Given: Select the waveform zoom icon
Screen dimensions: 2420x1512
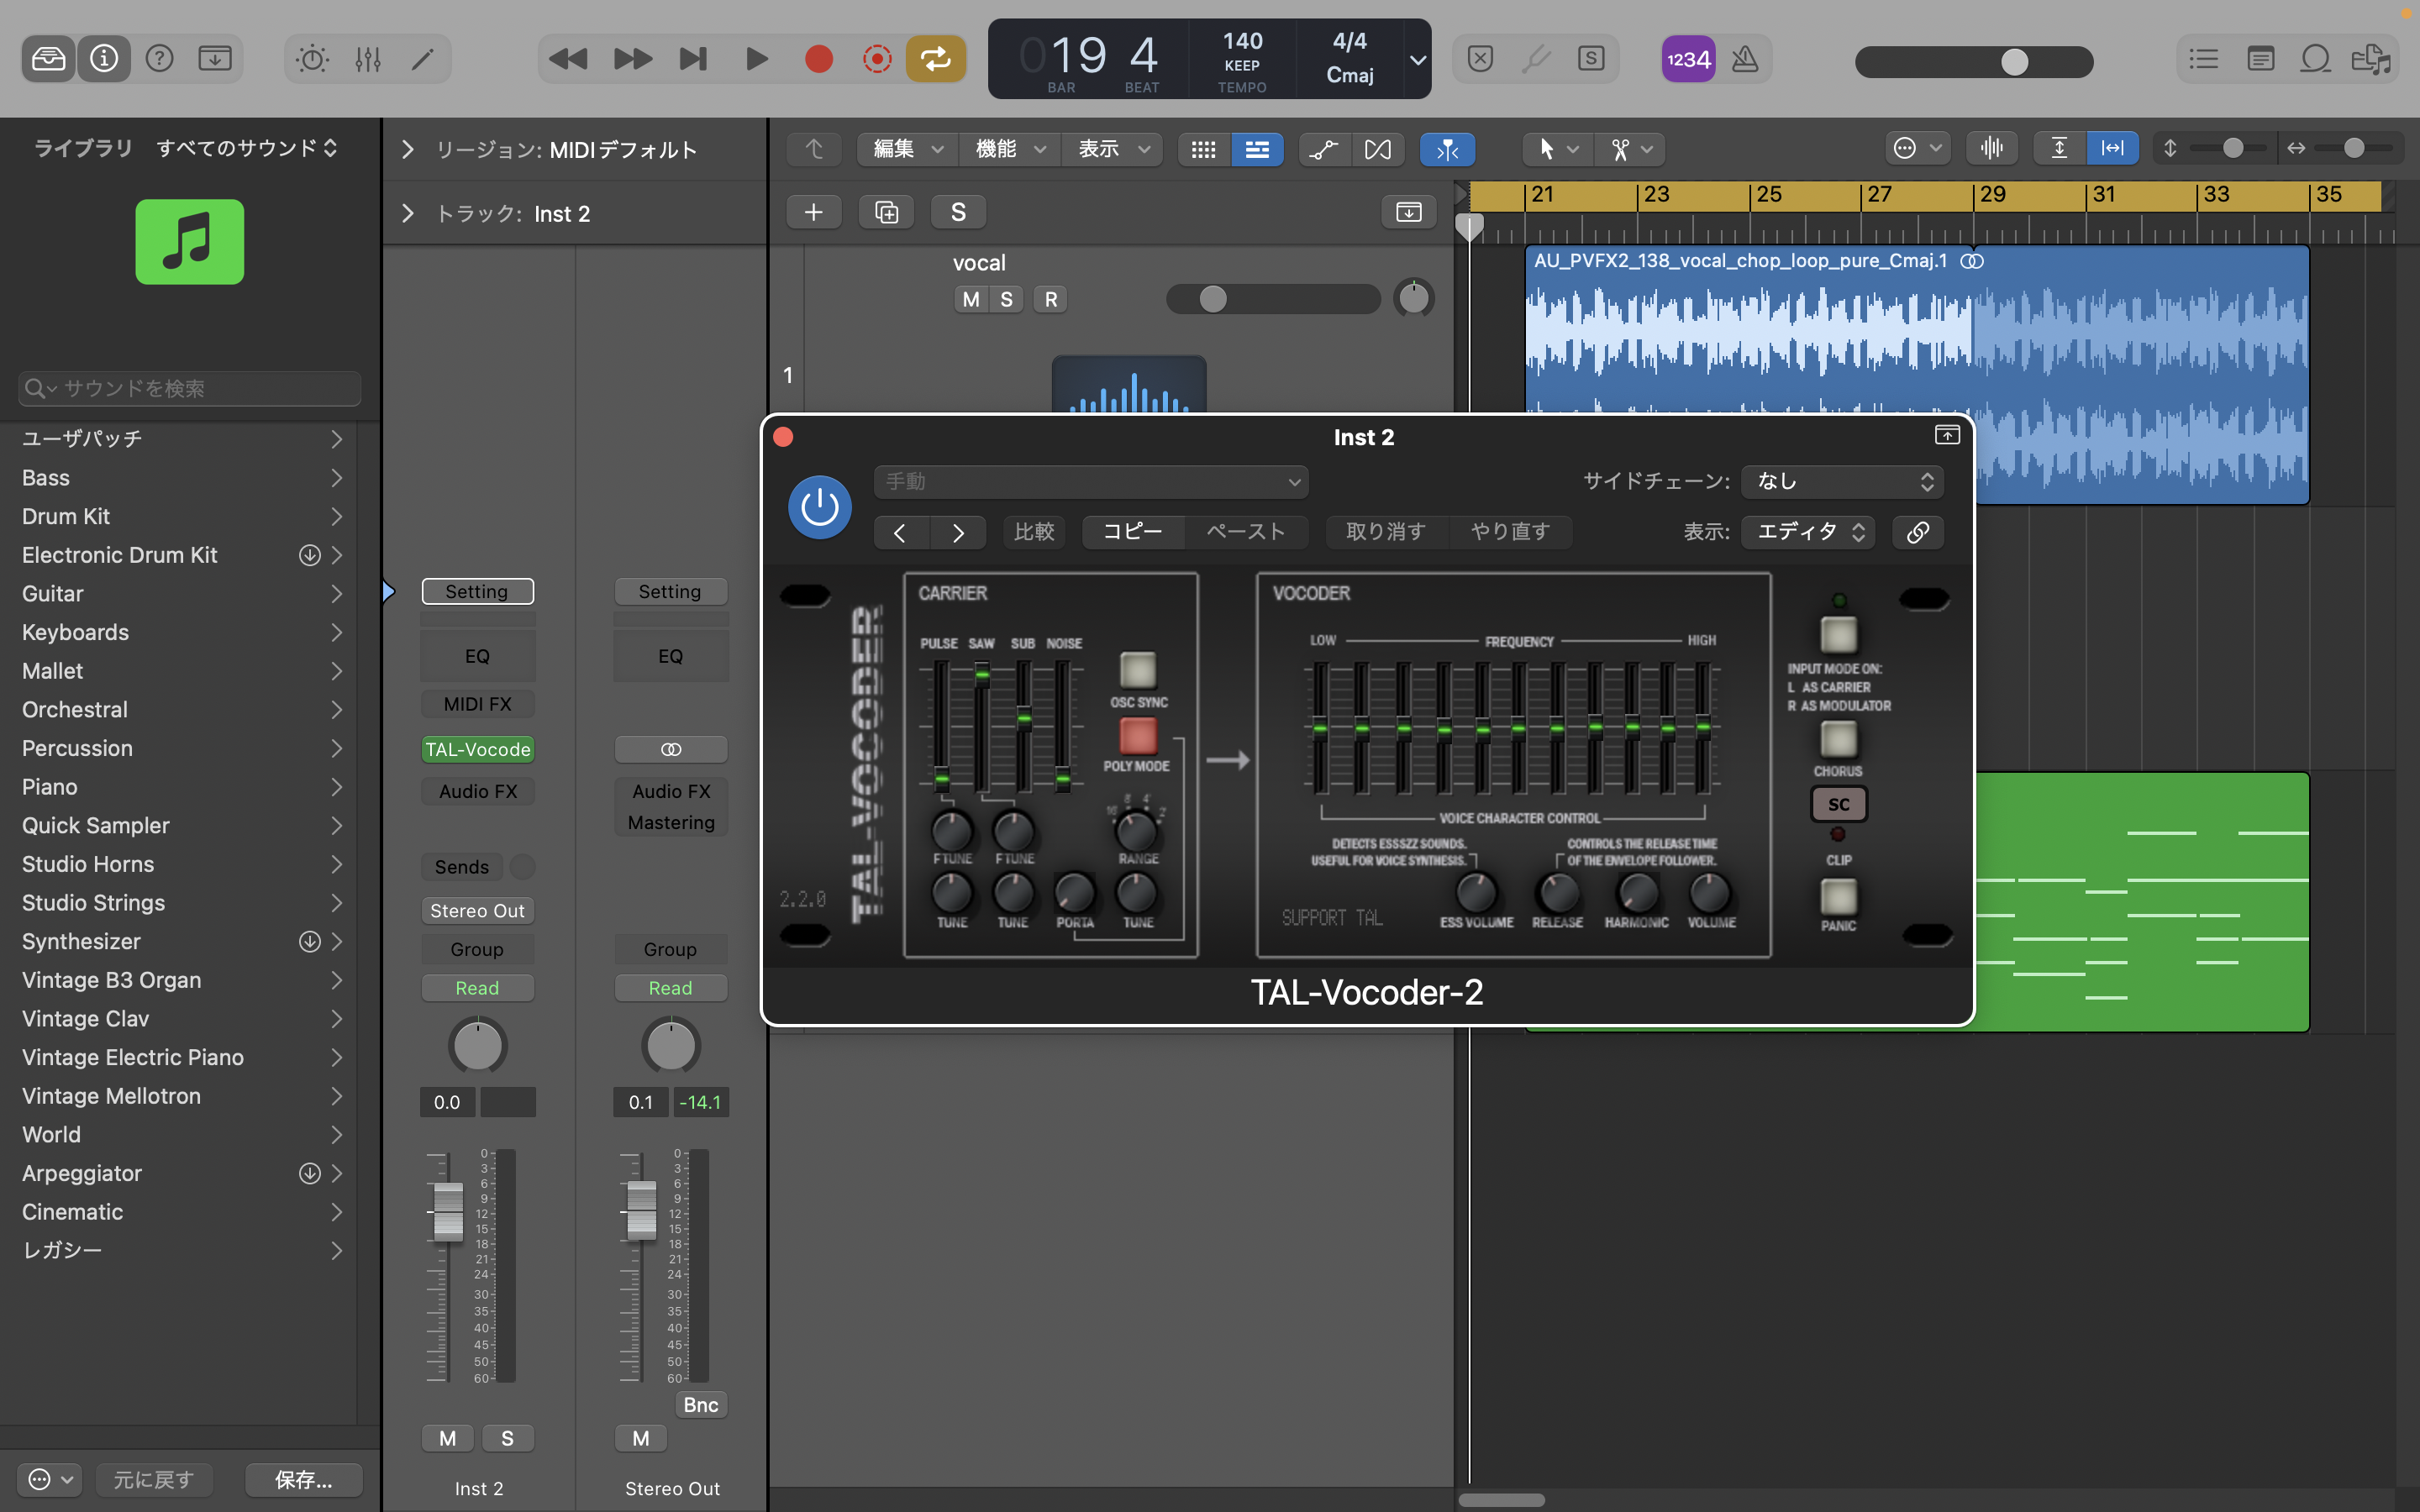Looking at the screenshot, I should tap(1991, 148).
